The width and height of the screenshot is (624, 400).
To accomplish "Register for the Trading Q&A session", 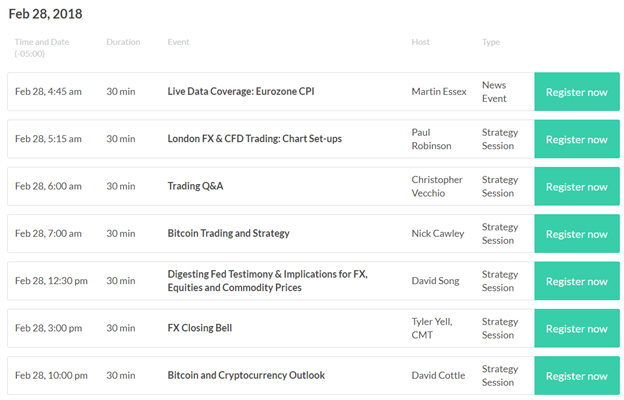I will click(x=577, y=186).
